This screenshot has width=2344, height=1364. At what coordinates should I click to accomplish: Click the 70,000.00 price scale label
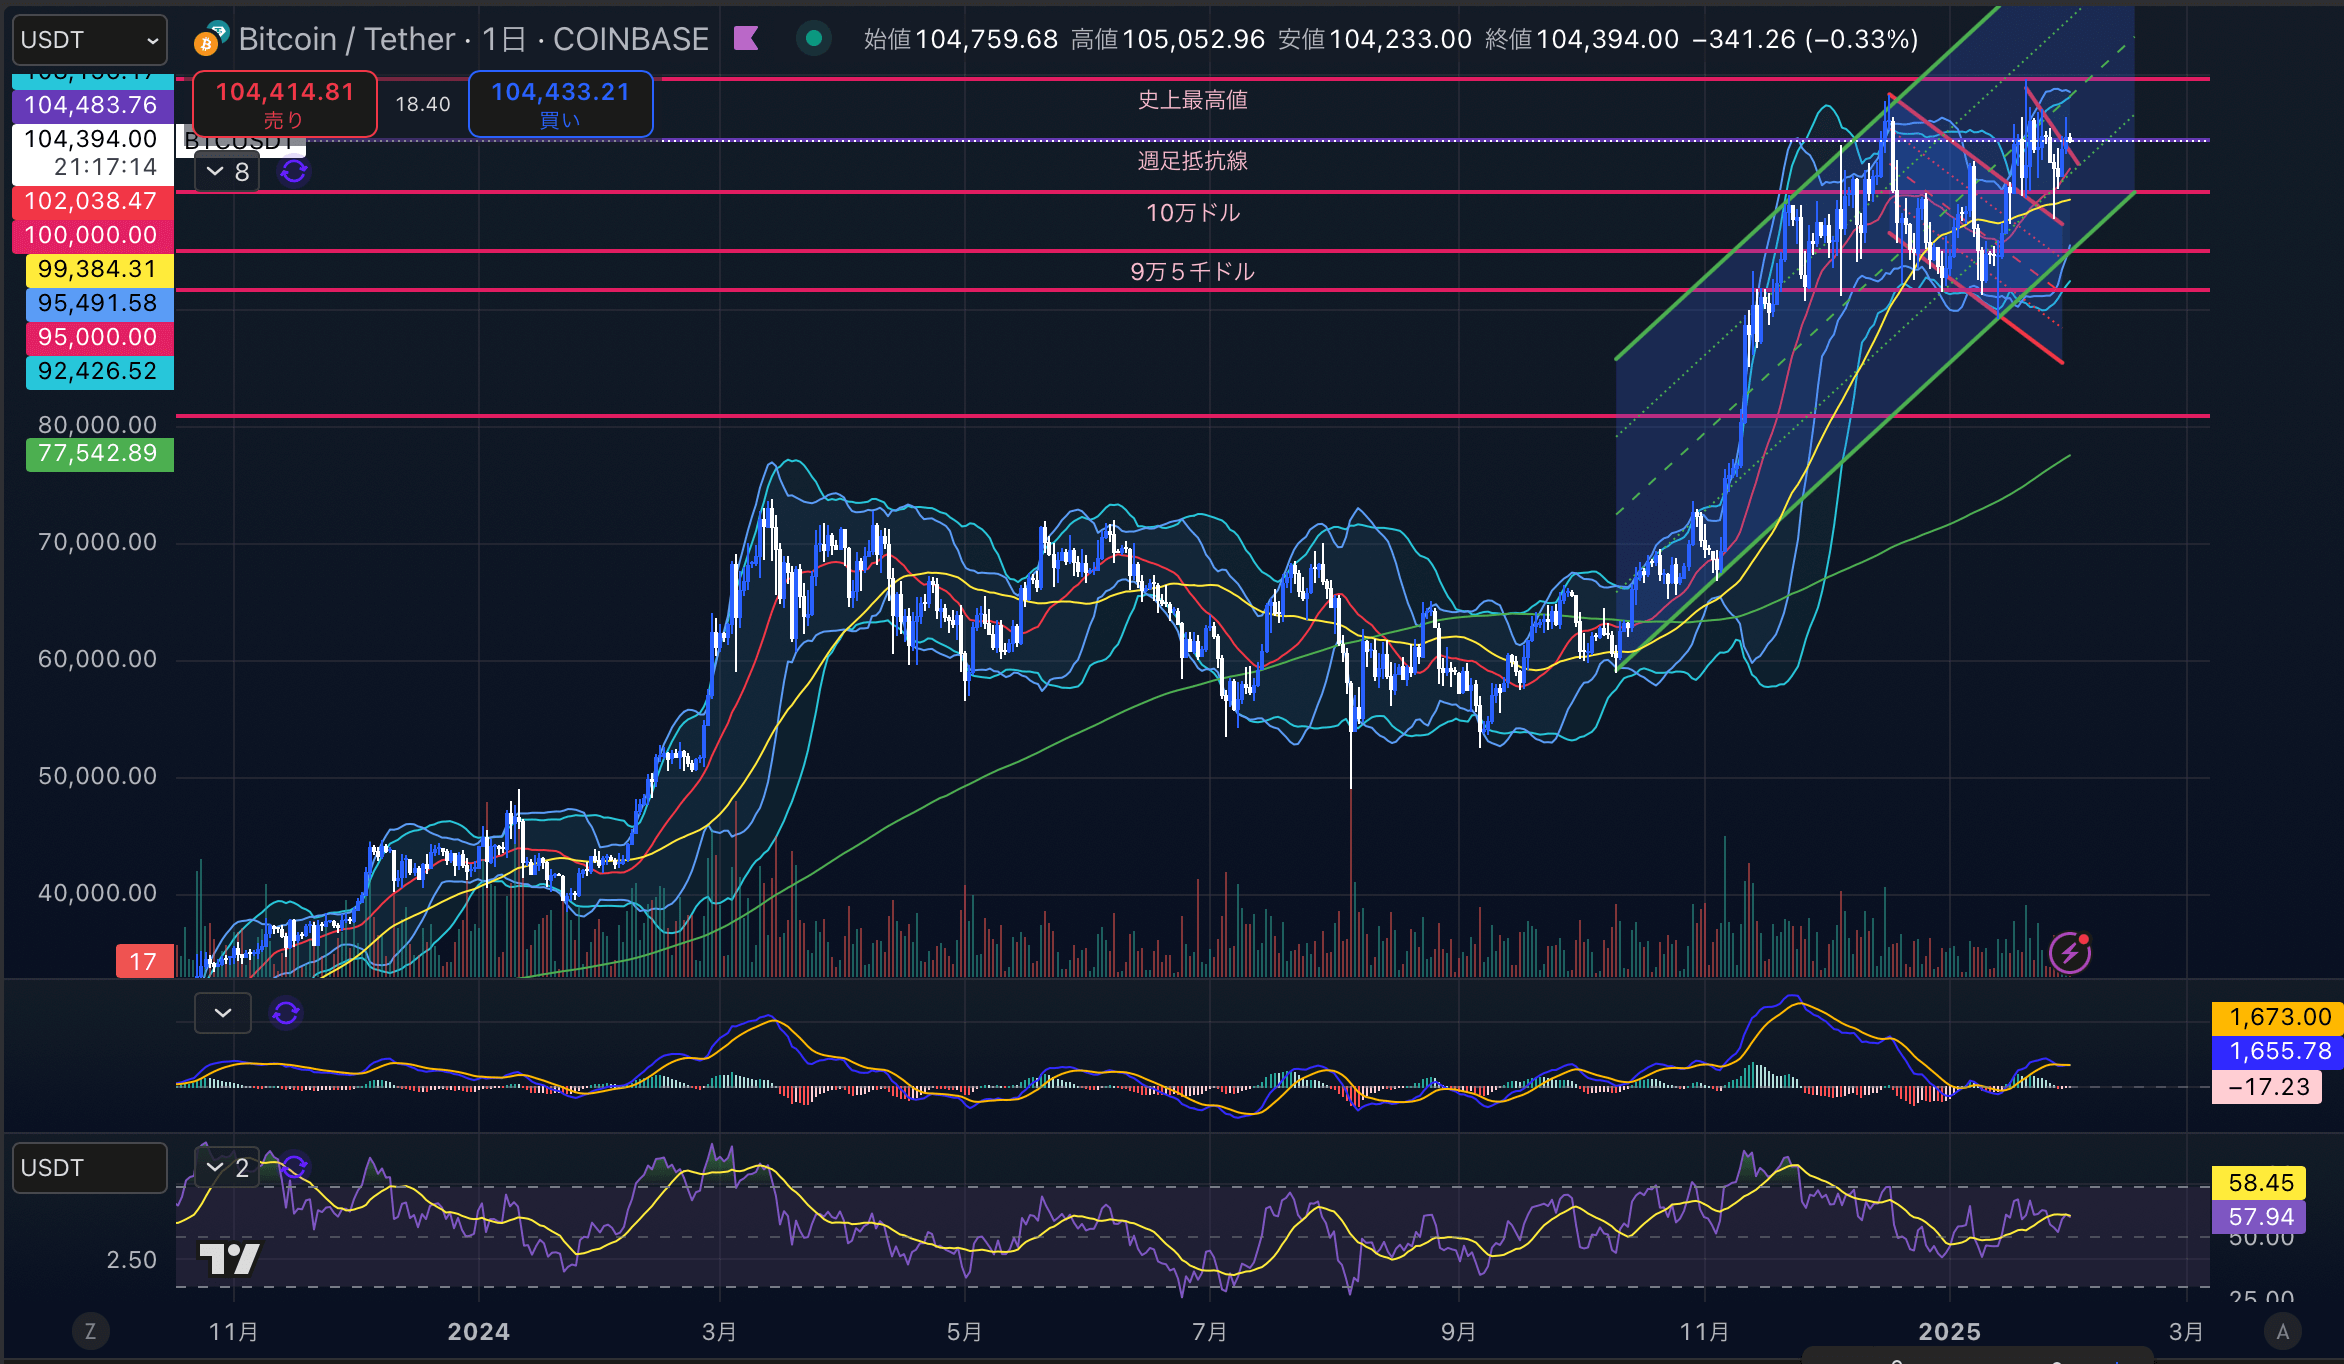point(97,543)
